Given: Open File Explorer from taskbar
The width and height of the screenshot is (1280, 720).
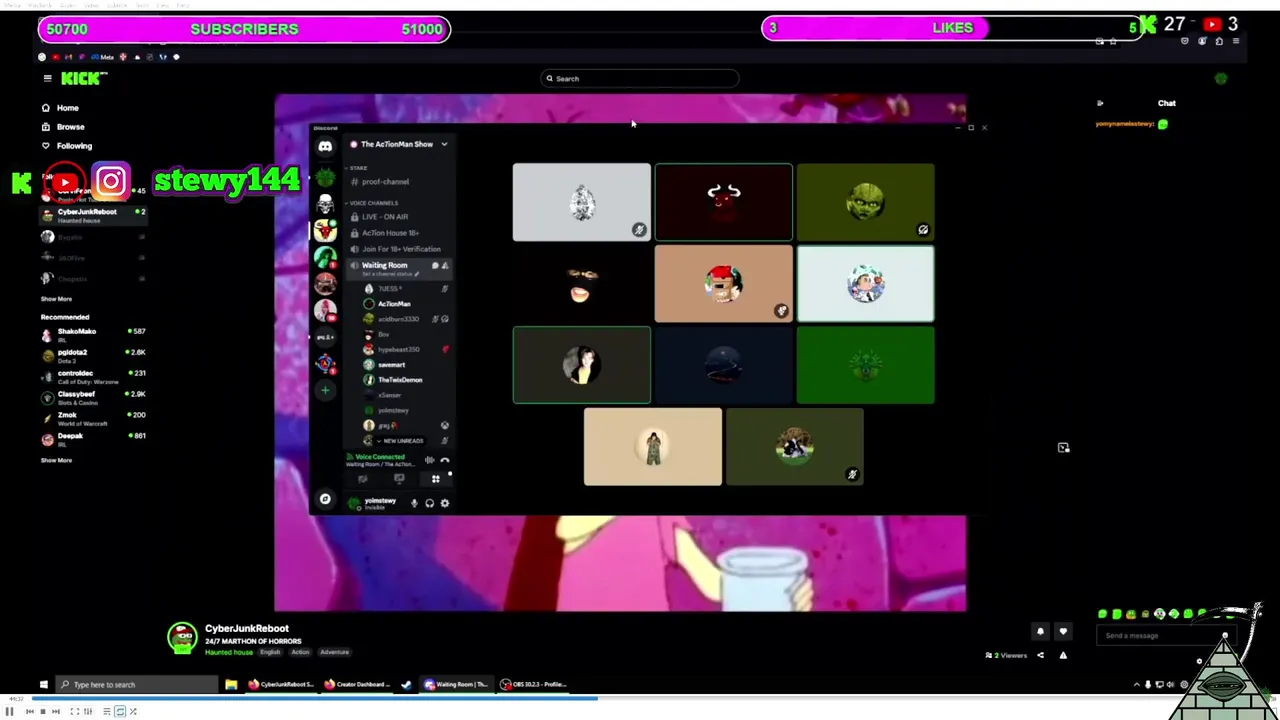Looking at the screenshot, I should pyautogui.click(x=231, y=685).
